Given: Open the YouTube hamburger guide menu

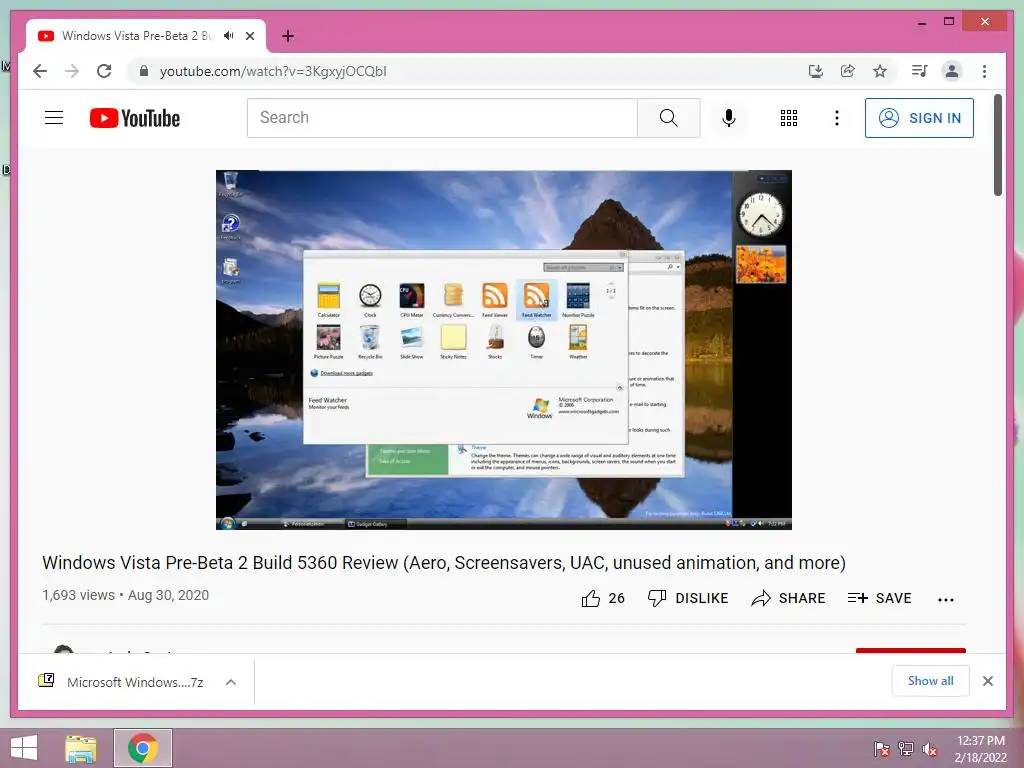Looking at the screenshot, I should (x=54, y=118).
